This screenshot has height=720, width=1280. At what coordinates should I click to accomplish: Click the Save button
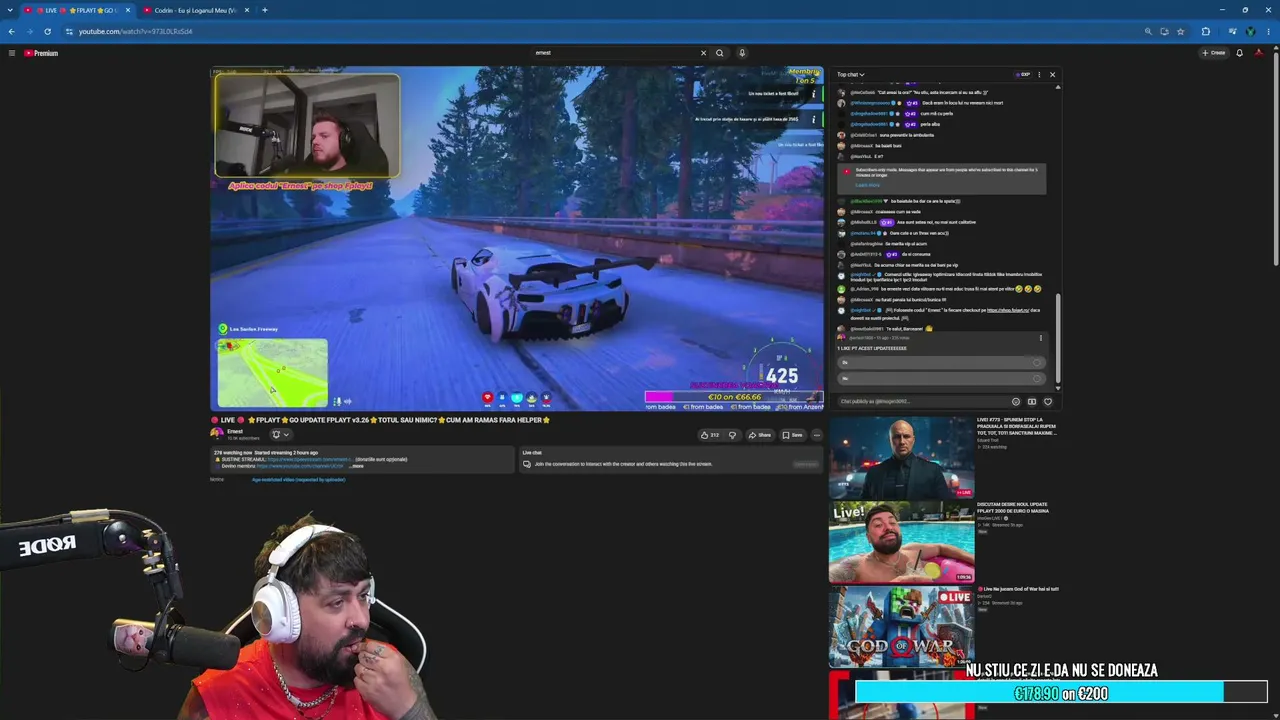[x=792, y=435]
